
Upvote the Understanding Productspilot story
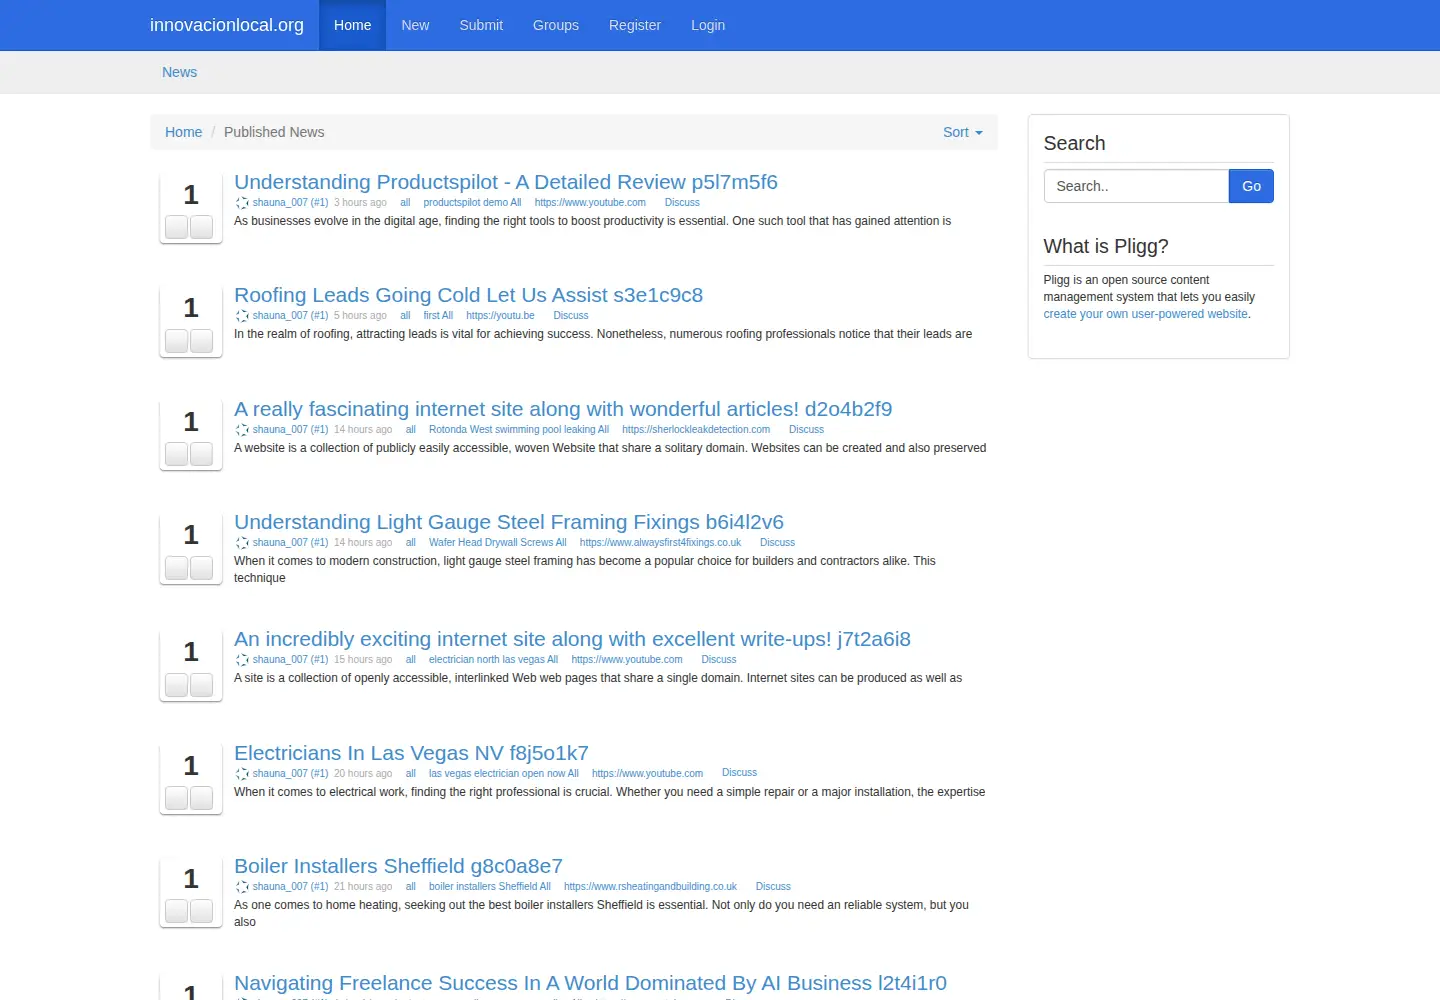coord(177,228)
